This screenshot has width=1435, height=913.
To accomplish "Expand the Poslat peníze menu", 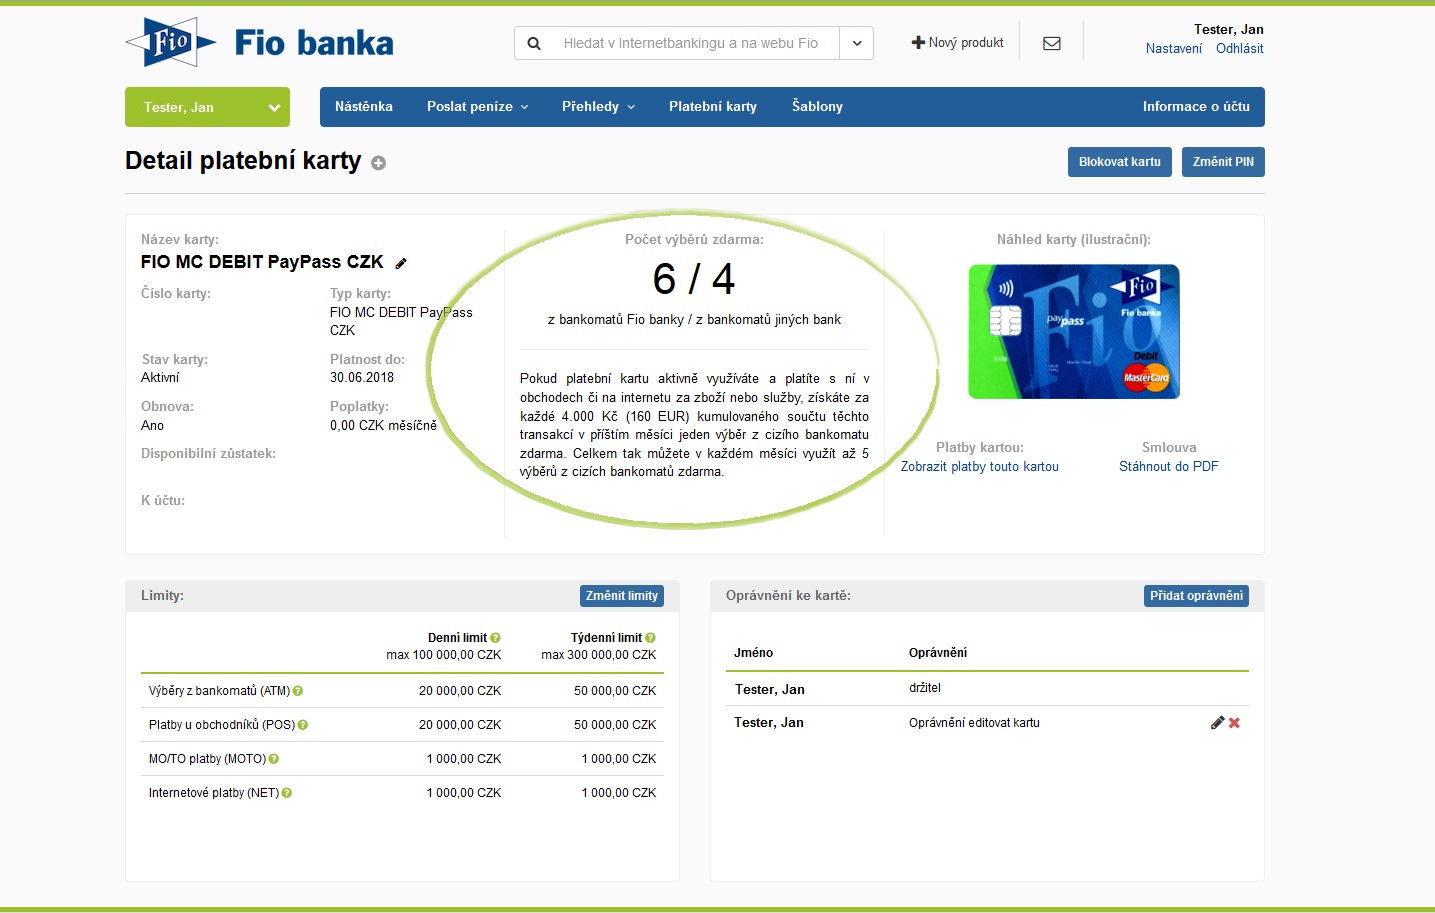I will 477,107.
